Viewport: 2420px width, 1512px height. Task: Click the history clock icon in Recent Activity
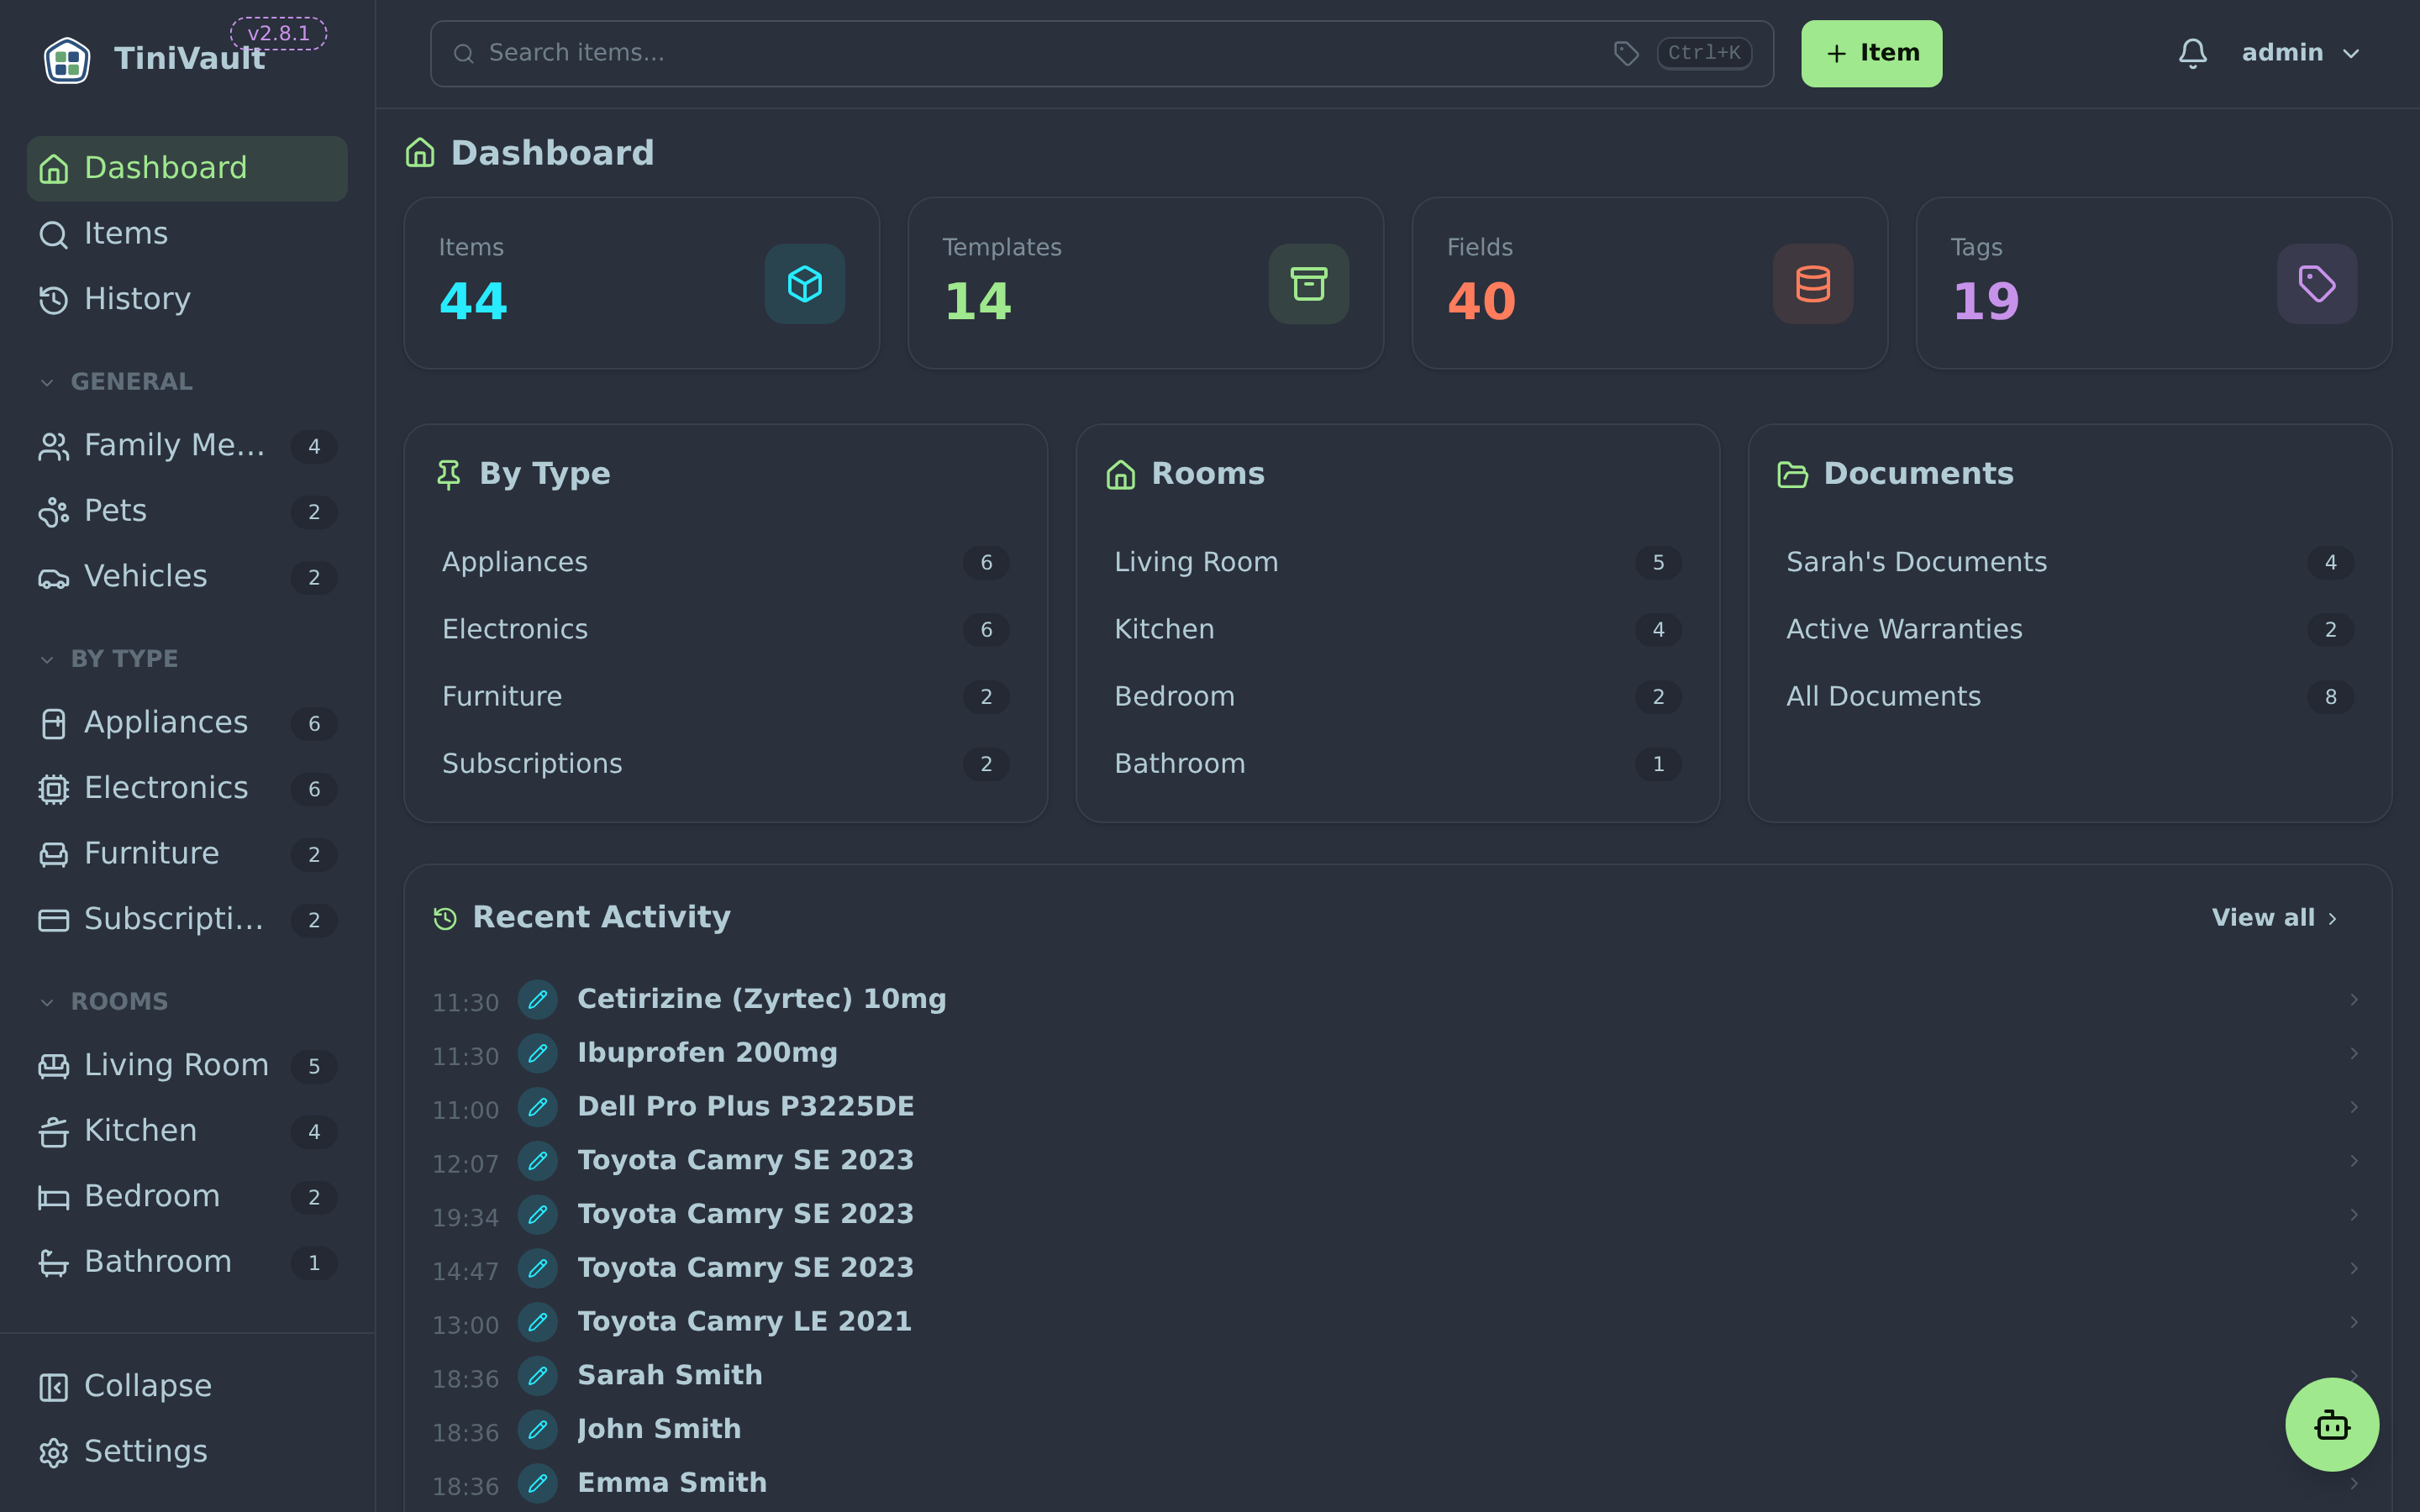click(445, 918)
